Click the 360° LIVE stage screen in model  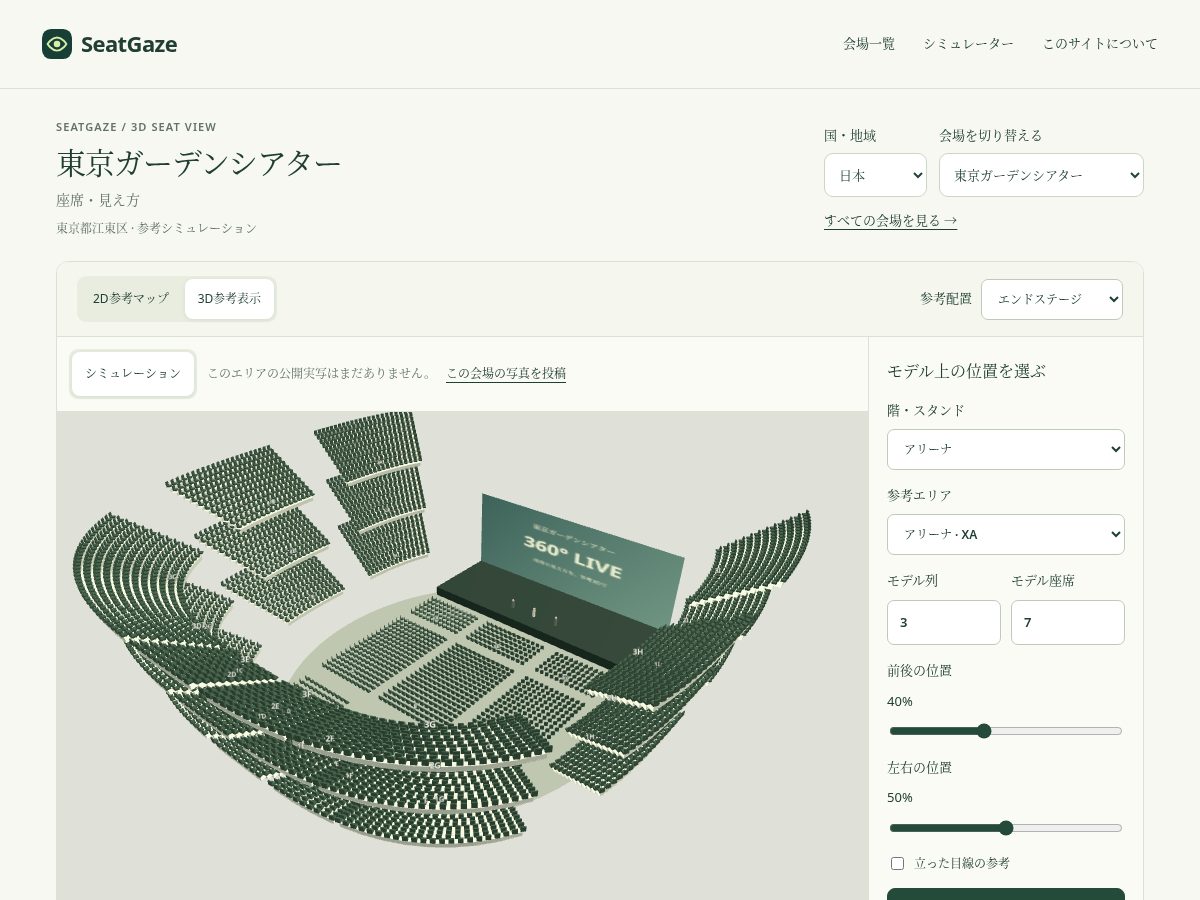coord(582,560)
